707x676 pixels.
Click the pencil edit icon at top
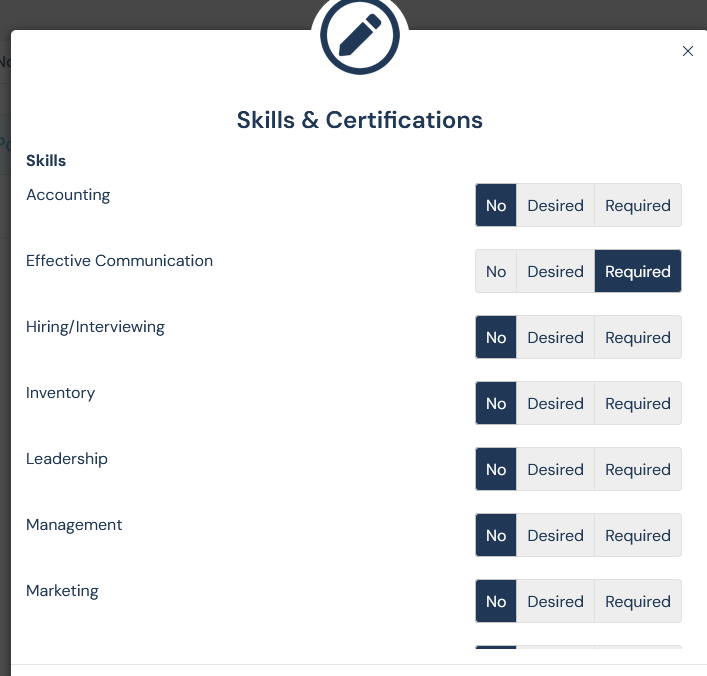pyautogui.click(x=359, y=35)
